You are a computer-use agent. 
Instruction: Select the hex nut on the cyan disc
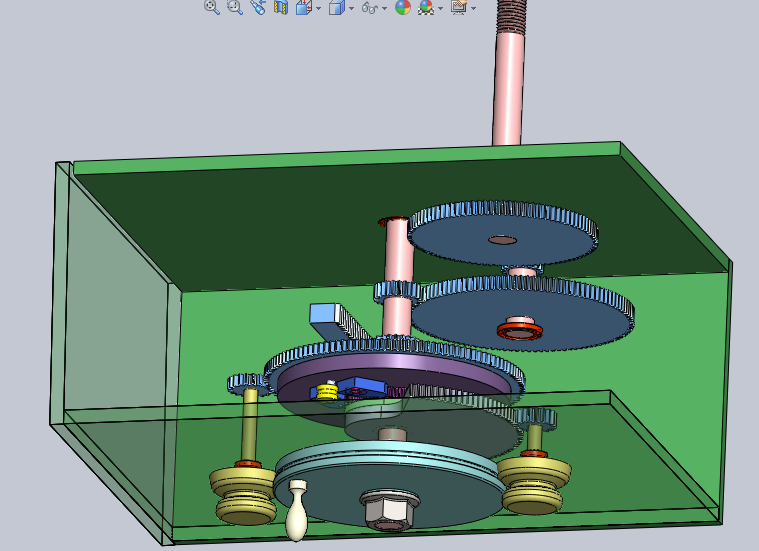[389, 509]
